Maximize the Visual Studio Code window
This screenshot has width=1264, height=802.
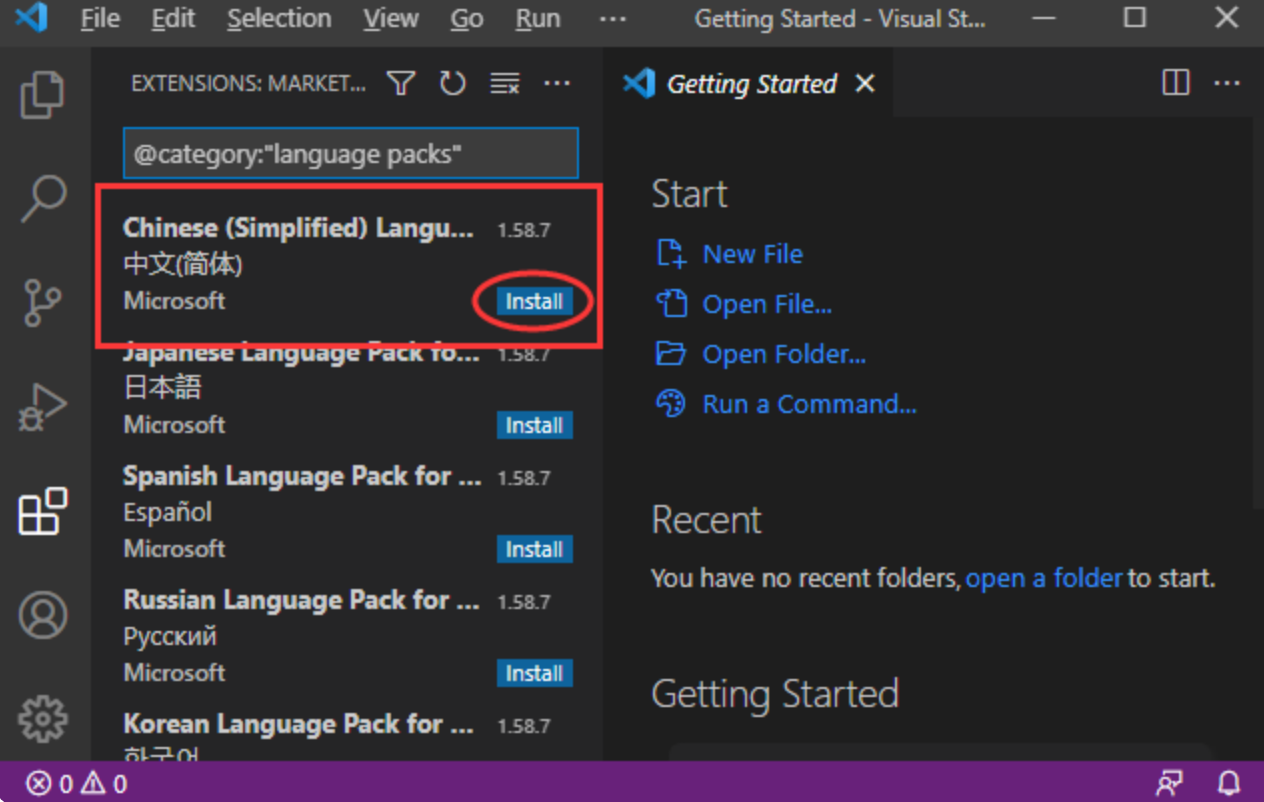coord(1135,18)
